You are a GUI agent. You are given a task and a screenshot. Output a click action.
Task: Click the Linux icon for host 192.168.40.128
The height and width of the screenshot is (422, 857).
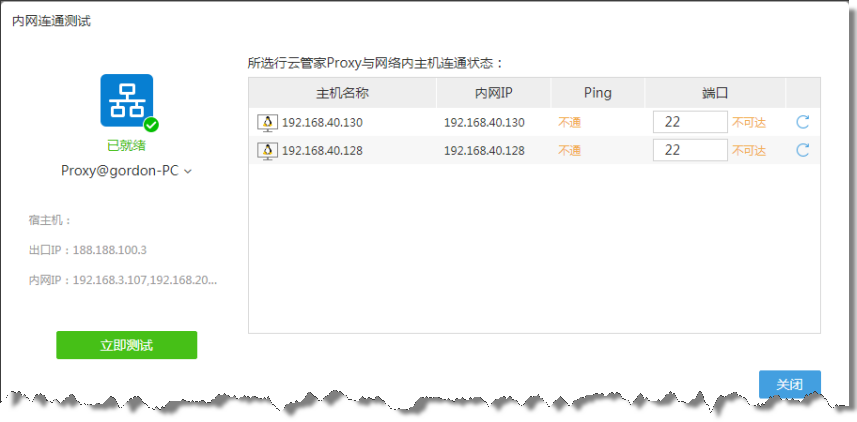(x=268, y=151)
